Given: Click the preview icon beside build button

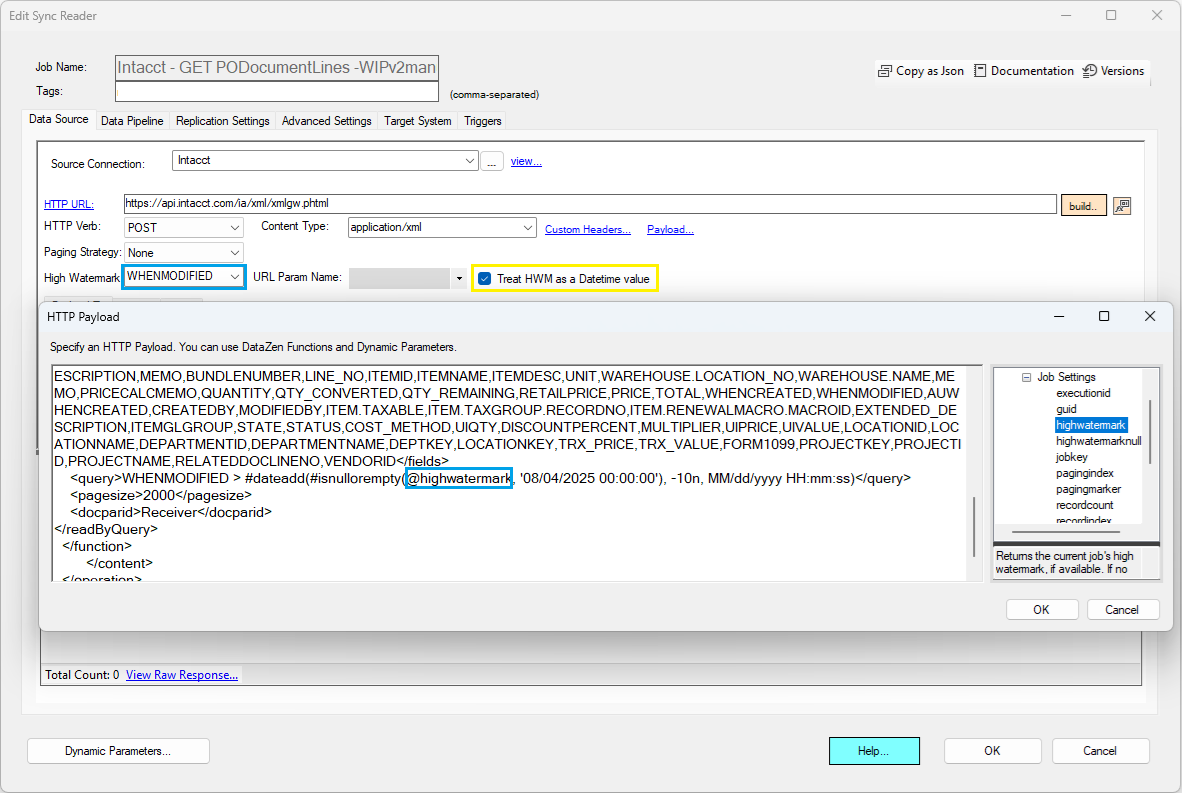Looking at the screenshot, I should (x=1122, y=206).
